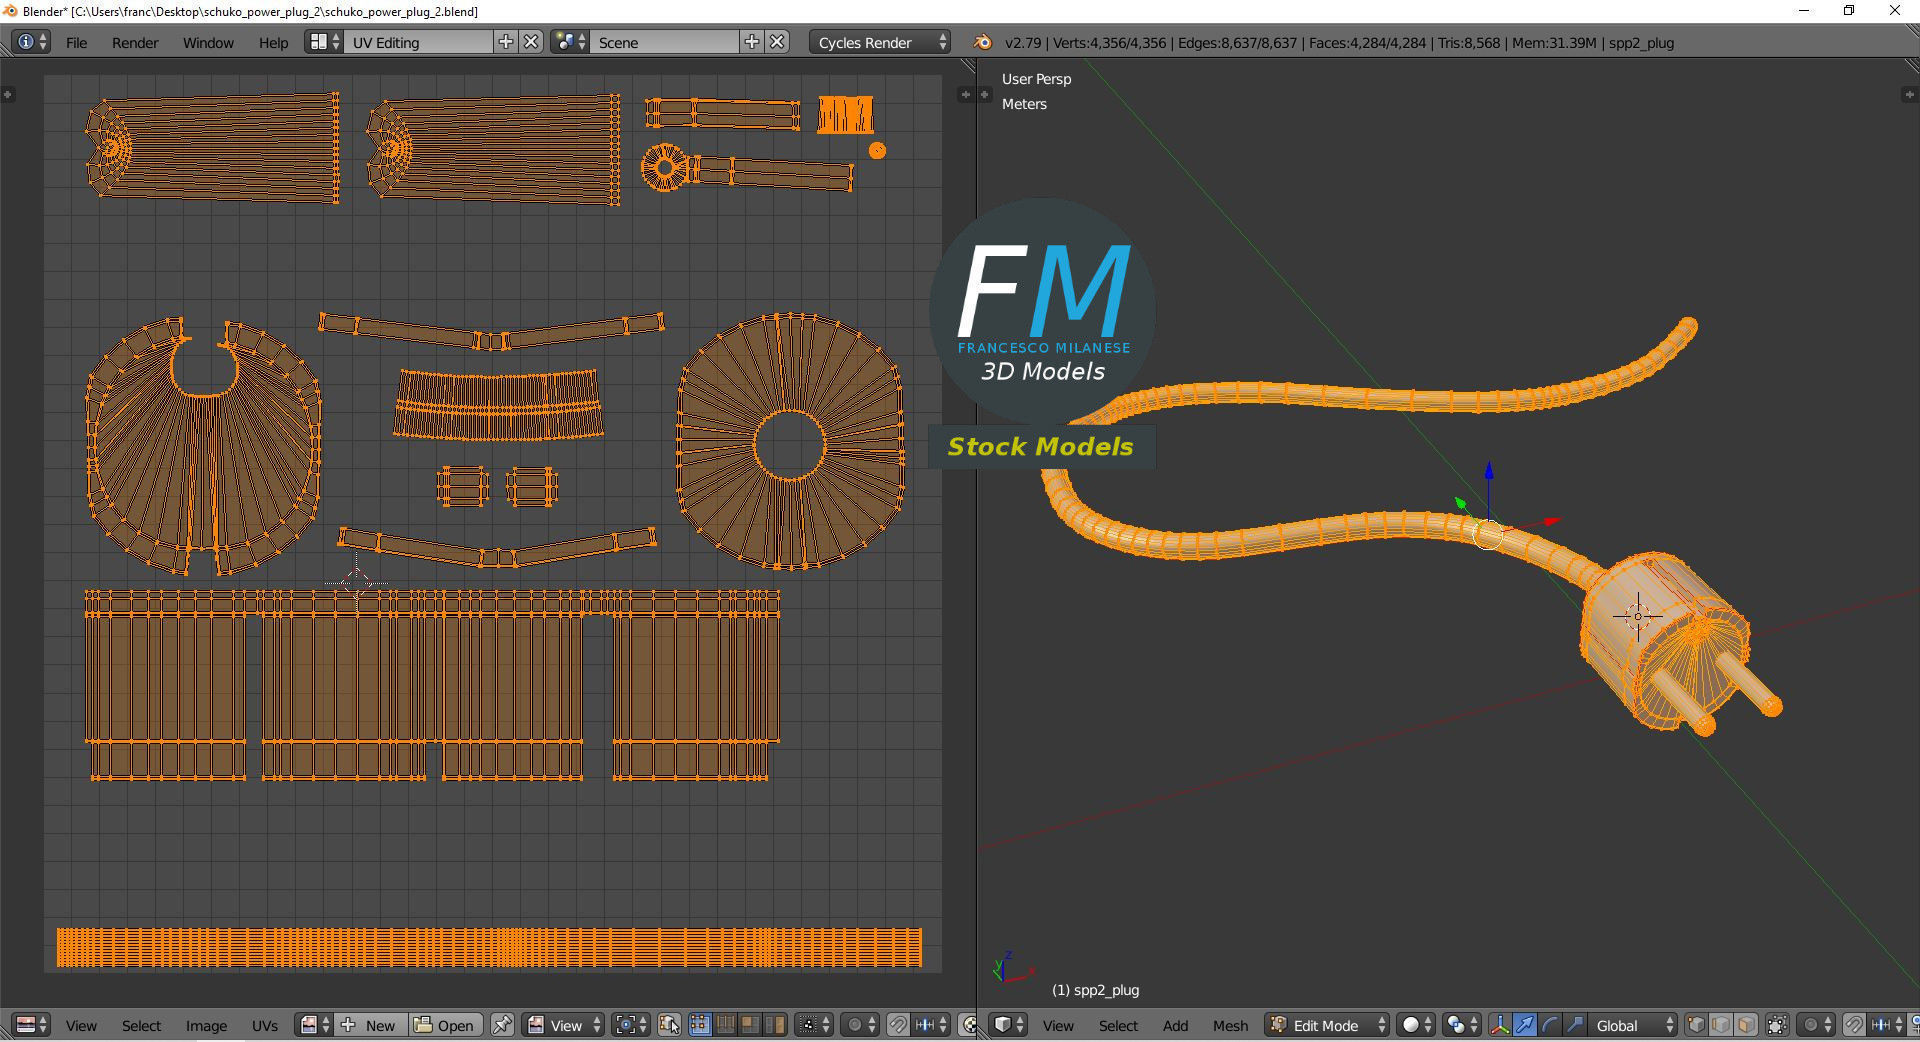
Task: Open the 3D View's View menu
Action: 1058,1025
